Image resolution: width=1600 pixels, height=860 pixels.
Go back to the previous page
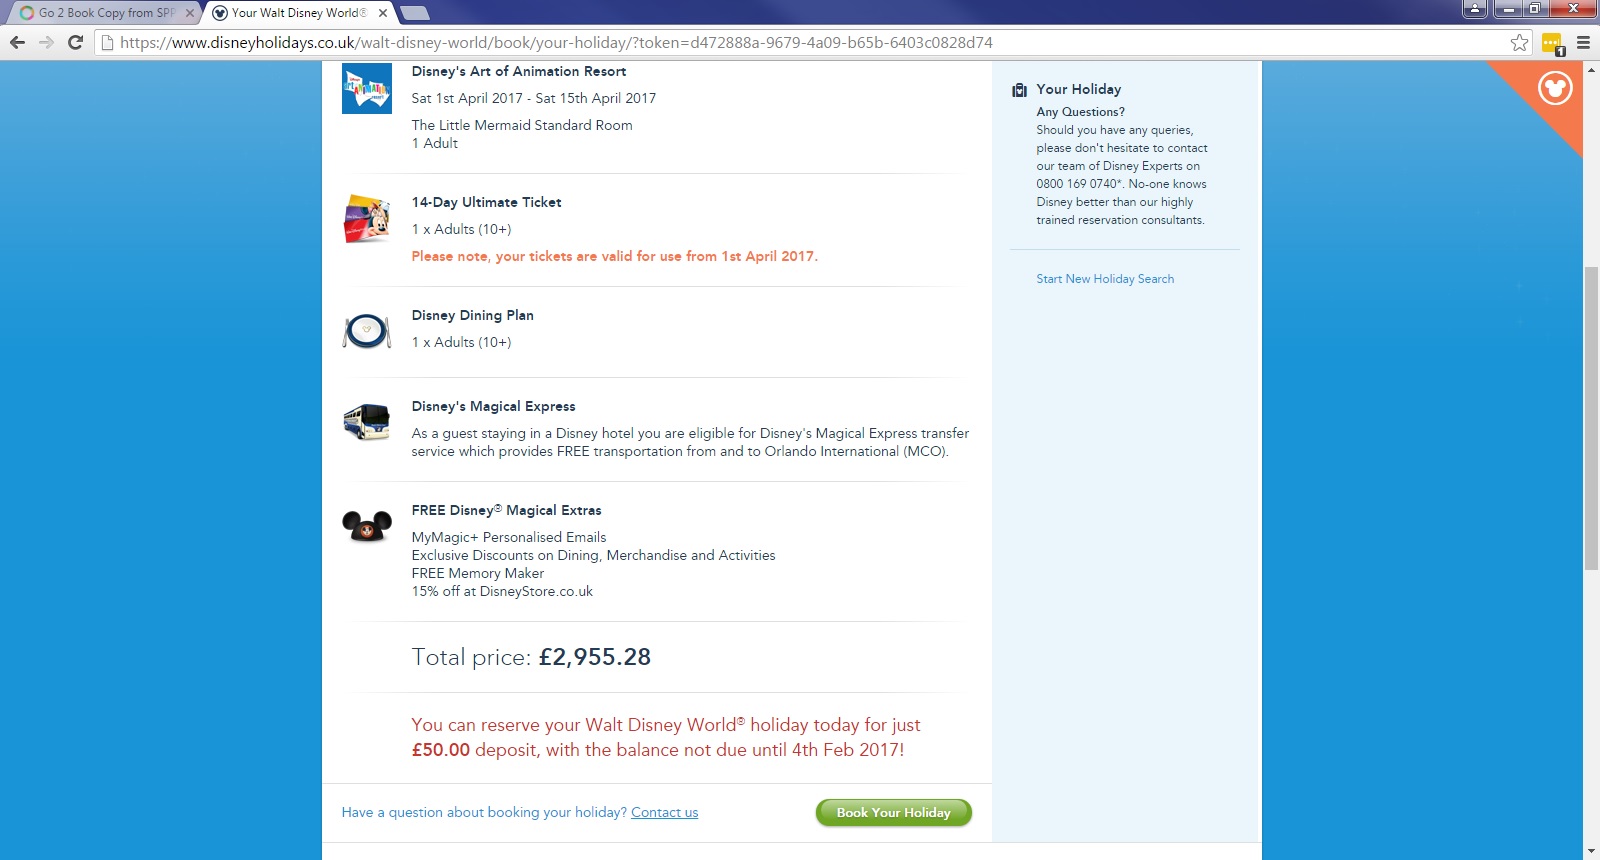click(x=17, y=42)
